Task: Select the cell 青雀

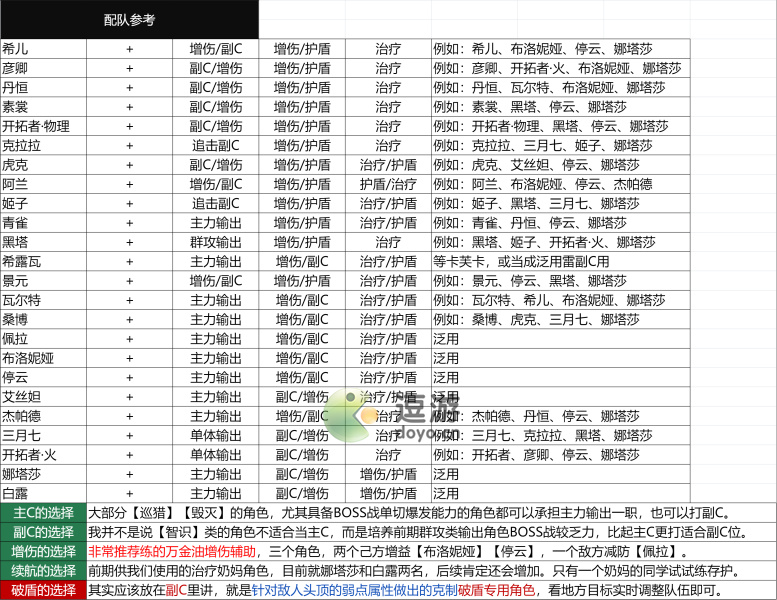Action: (x=44, y=223)
